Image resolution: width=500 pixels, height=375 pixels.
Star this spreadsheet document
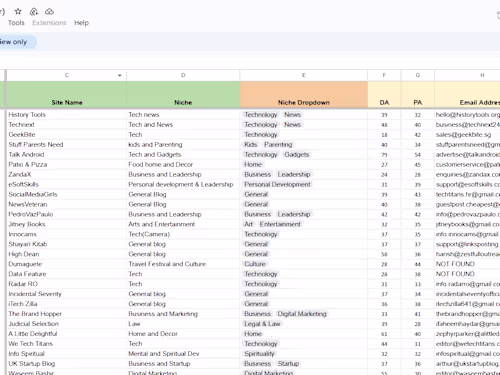pyautogui.click(x=18, y=12)
